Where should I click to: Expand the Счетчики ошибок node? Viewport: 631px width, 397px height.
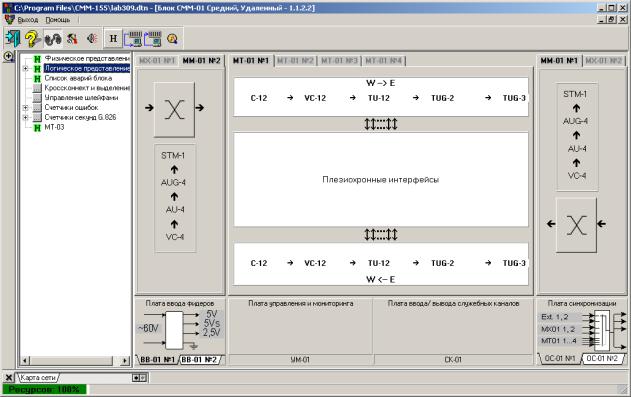pyautogui.click(x=25, y=107)
